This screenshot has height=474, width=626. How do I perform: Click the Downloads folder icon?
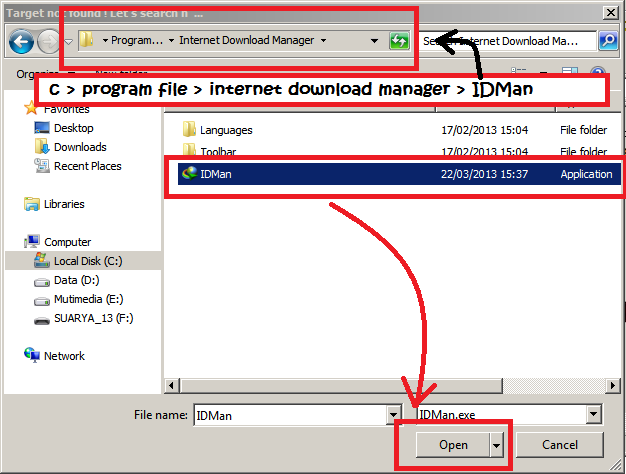click(x=42, y=147)
